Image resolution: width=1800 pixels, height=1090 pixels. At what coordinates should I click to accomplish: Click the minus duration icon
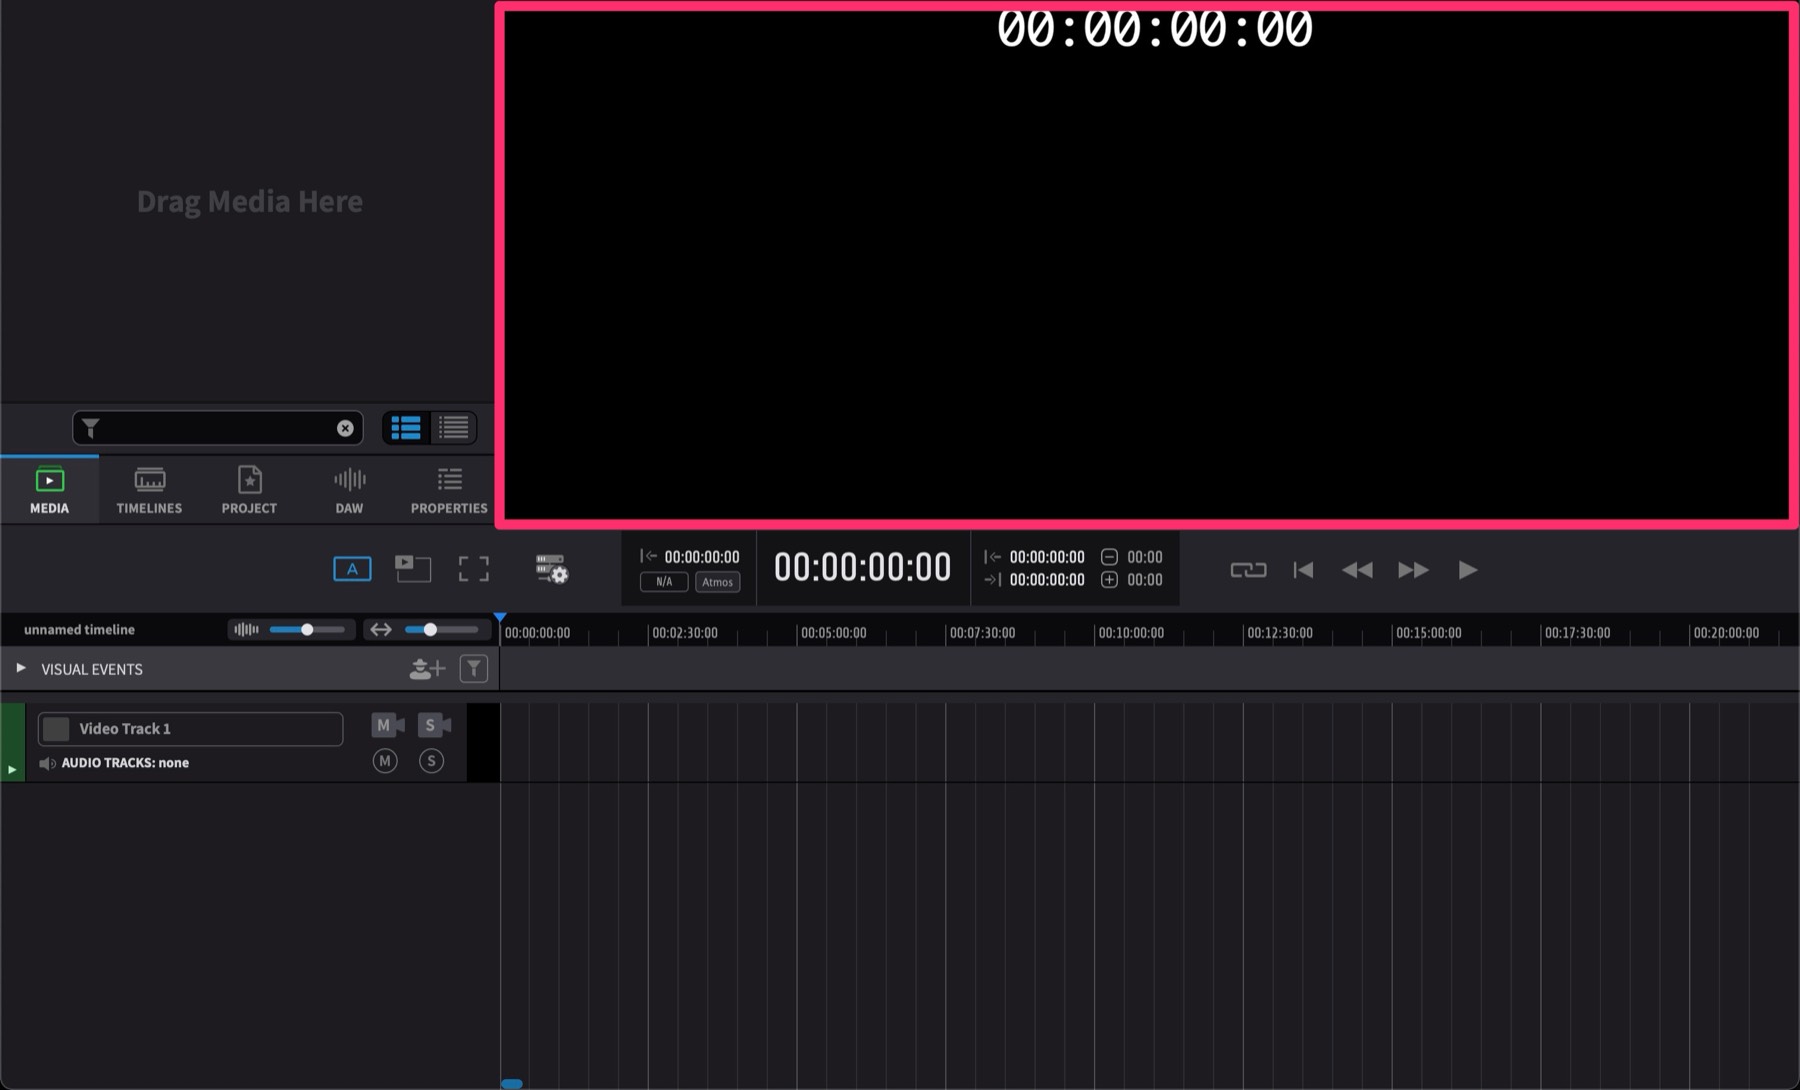pos(1109,557)
